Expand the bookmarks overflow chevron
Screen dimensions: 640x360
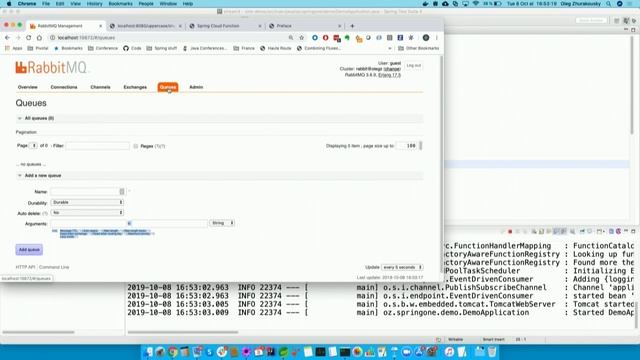pyautogui.click(x=390, y=48)
